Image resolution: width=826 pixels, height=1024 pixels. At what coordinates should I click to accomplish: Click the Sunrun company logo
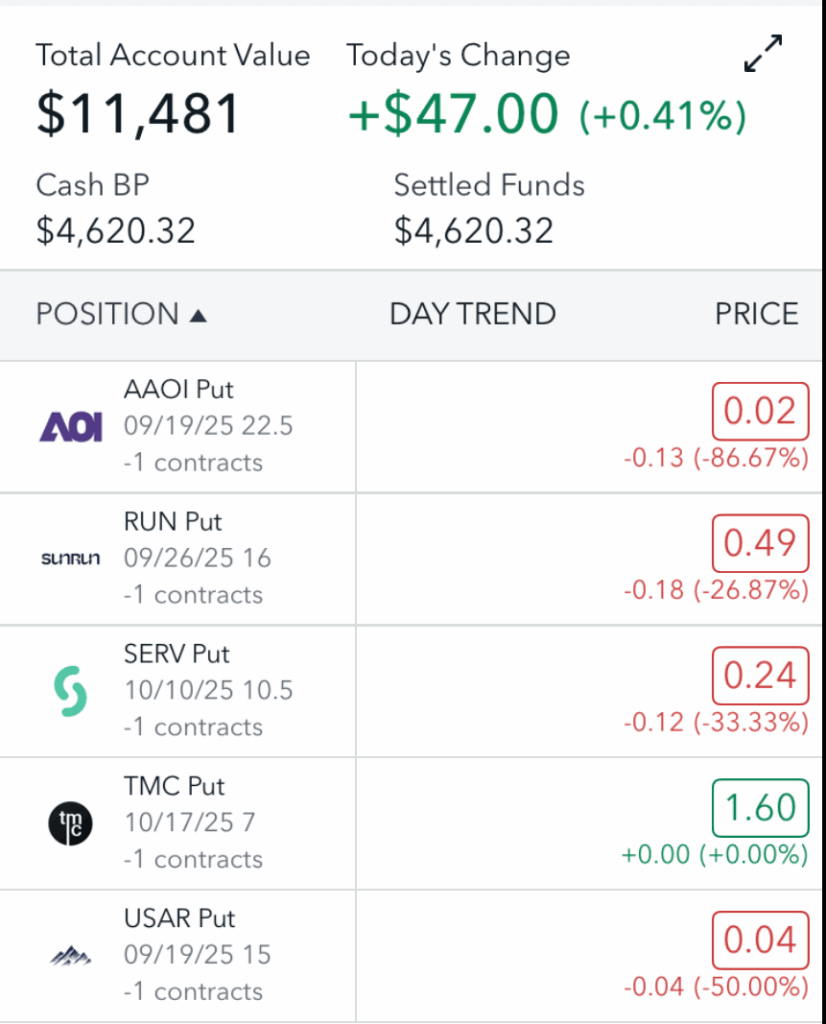(x=70, y=559)
